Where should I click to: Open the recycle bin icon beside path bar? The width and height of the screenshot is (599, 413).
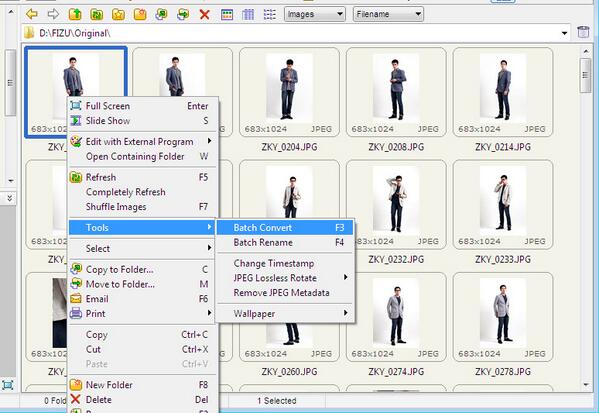tap(583, 32)
